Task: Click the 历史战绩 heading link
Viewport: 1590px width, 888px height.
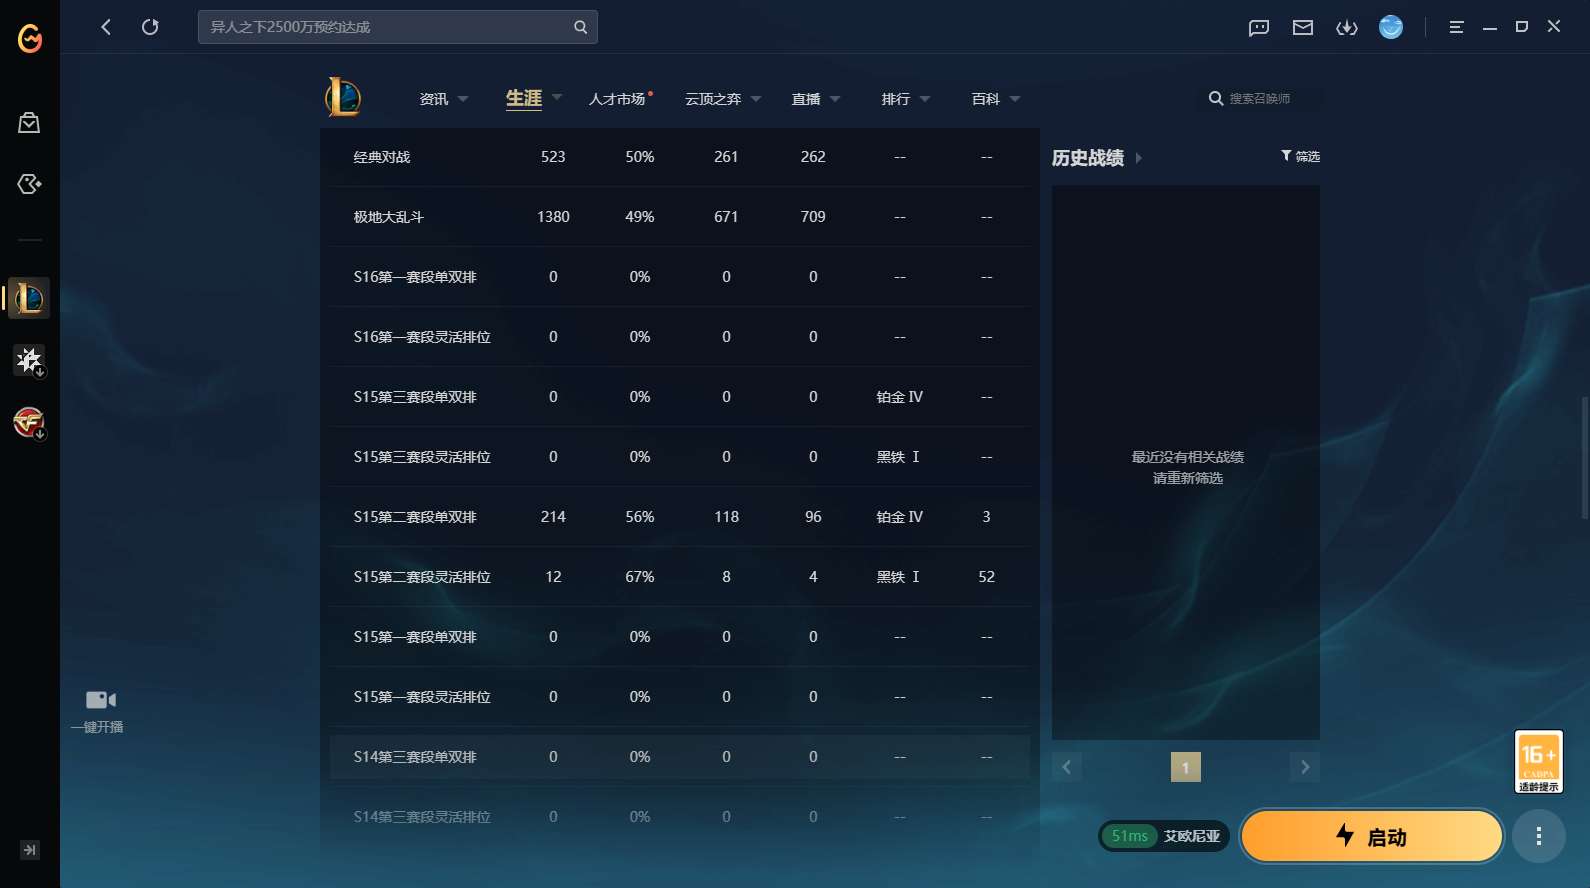Action: tap(1088, 158)
